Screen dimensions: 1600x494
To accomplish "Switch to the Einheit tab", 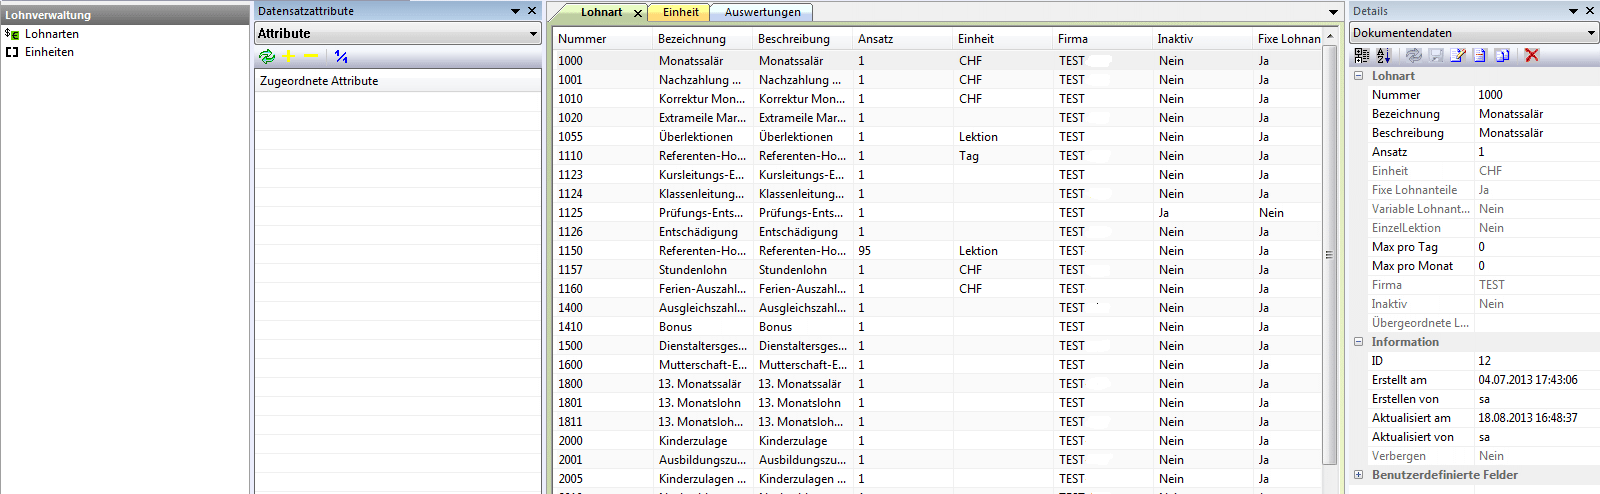I will pos(680,12).
